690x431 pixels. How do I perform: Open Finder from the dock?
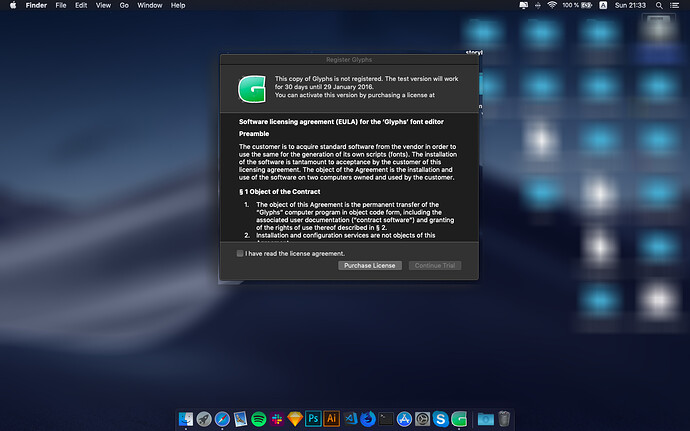[x=186, y=419]
